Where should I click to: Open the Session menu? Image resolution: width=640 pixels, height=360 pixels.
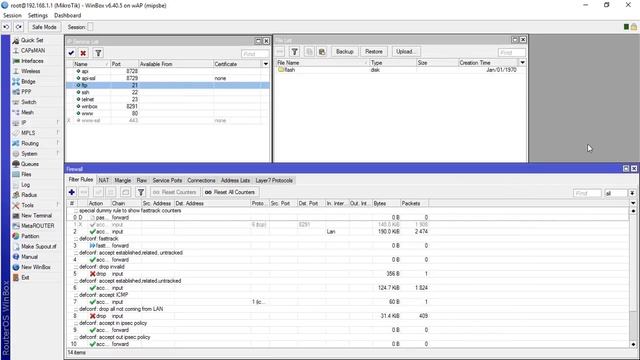(x=12, y=16)
